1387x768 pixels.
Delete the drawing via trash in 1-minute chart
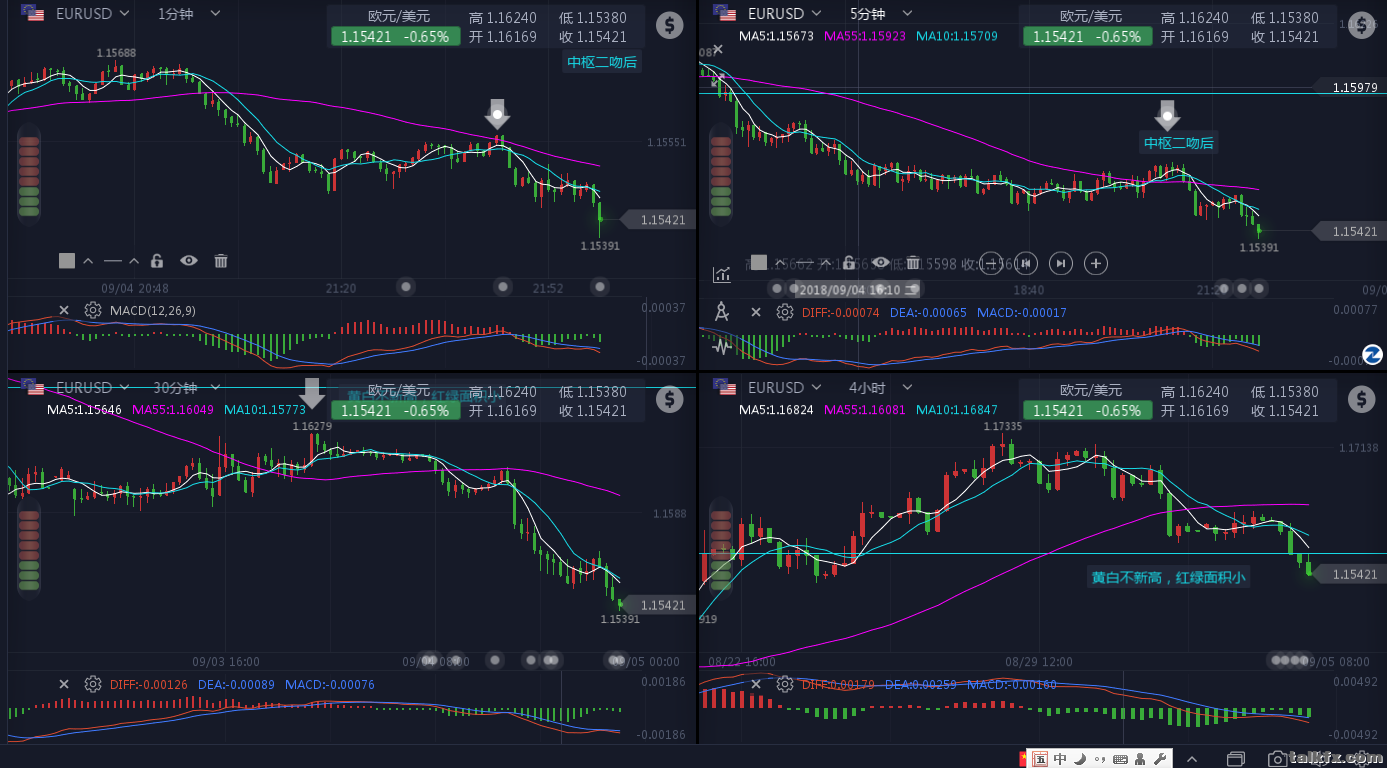click(221, 261)
